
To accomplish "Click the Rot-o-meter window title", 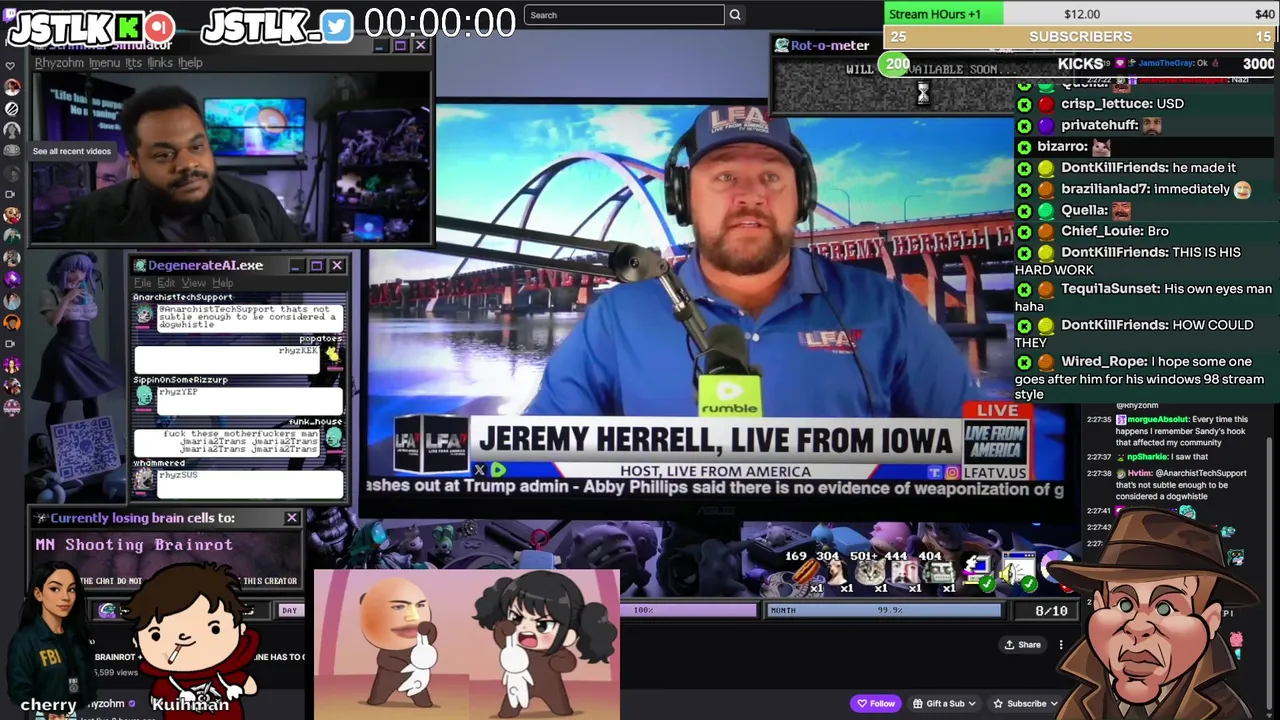I will 830,45.
